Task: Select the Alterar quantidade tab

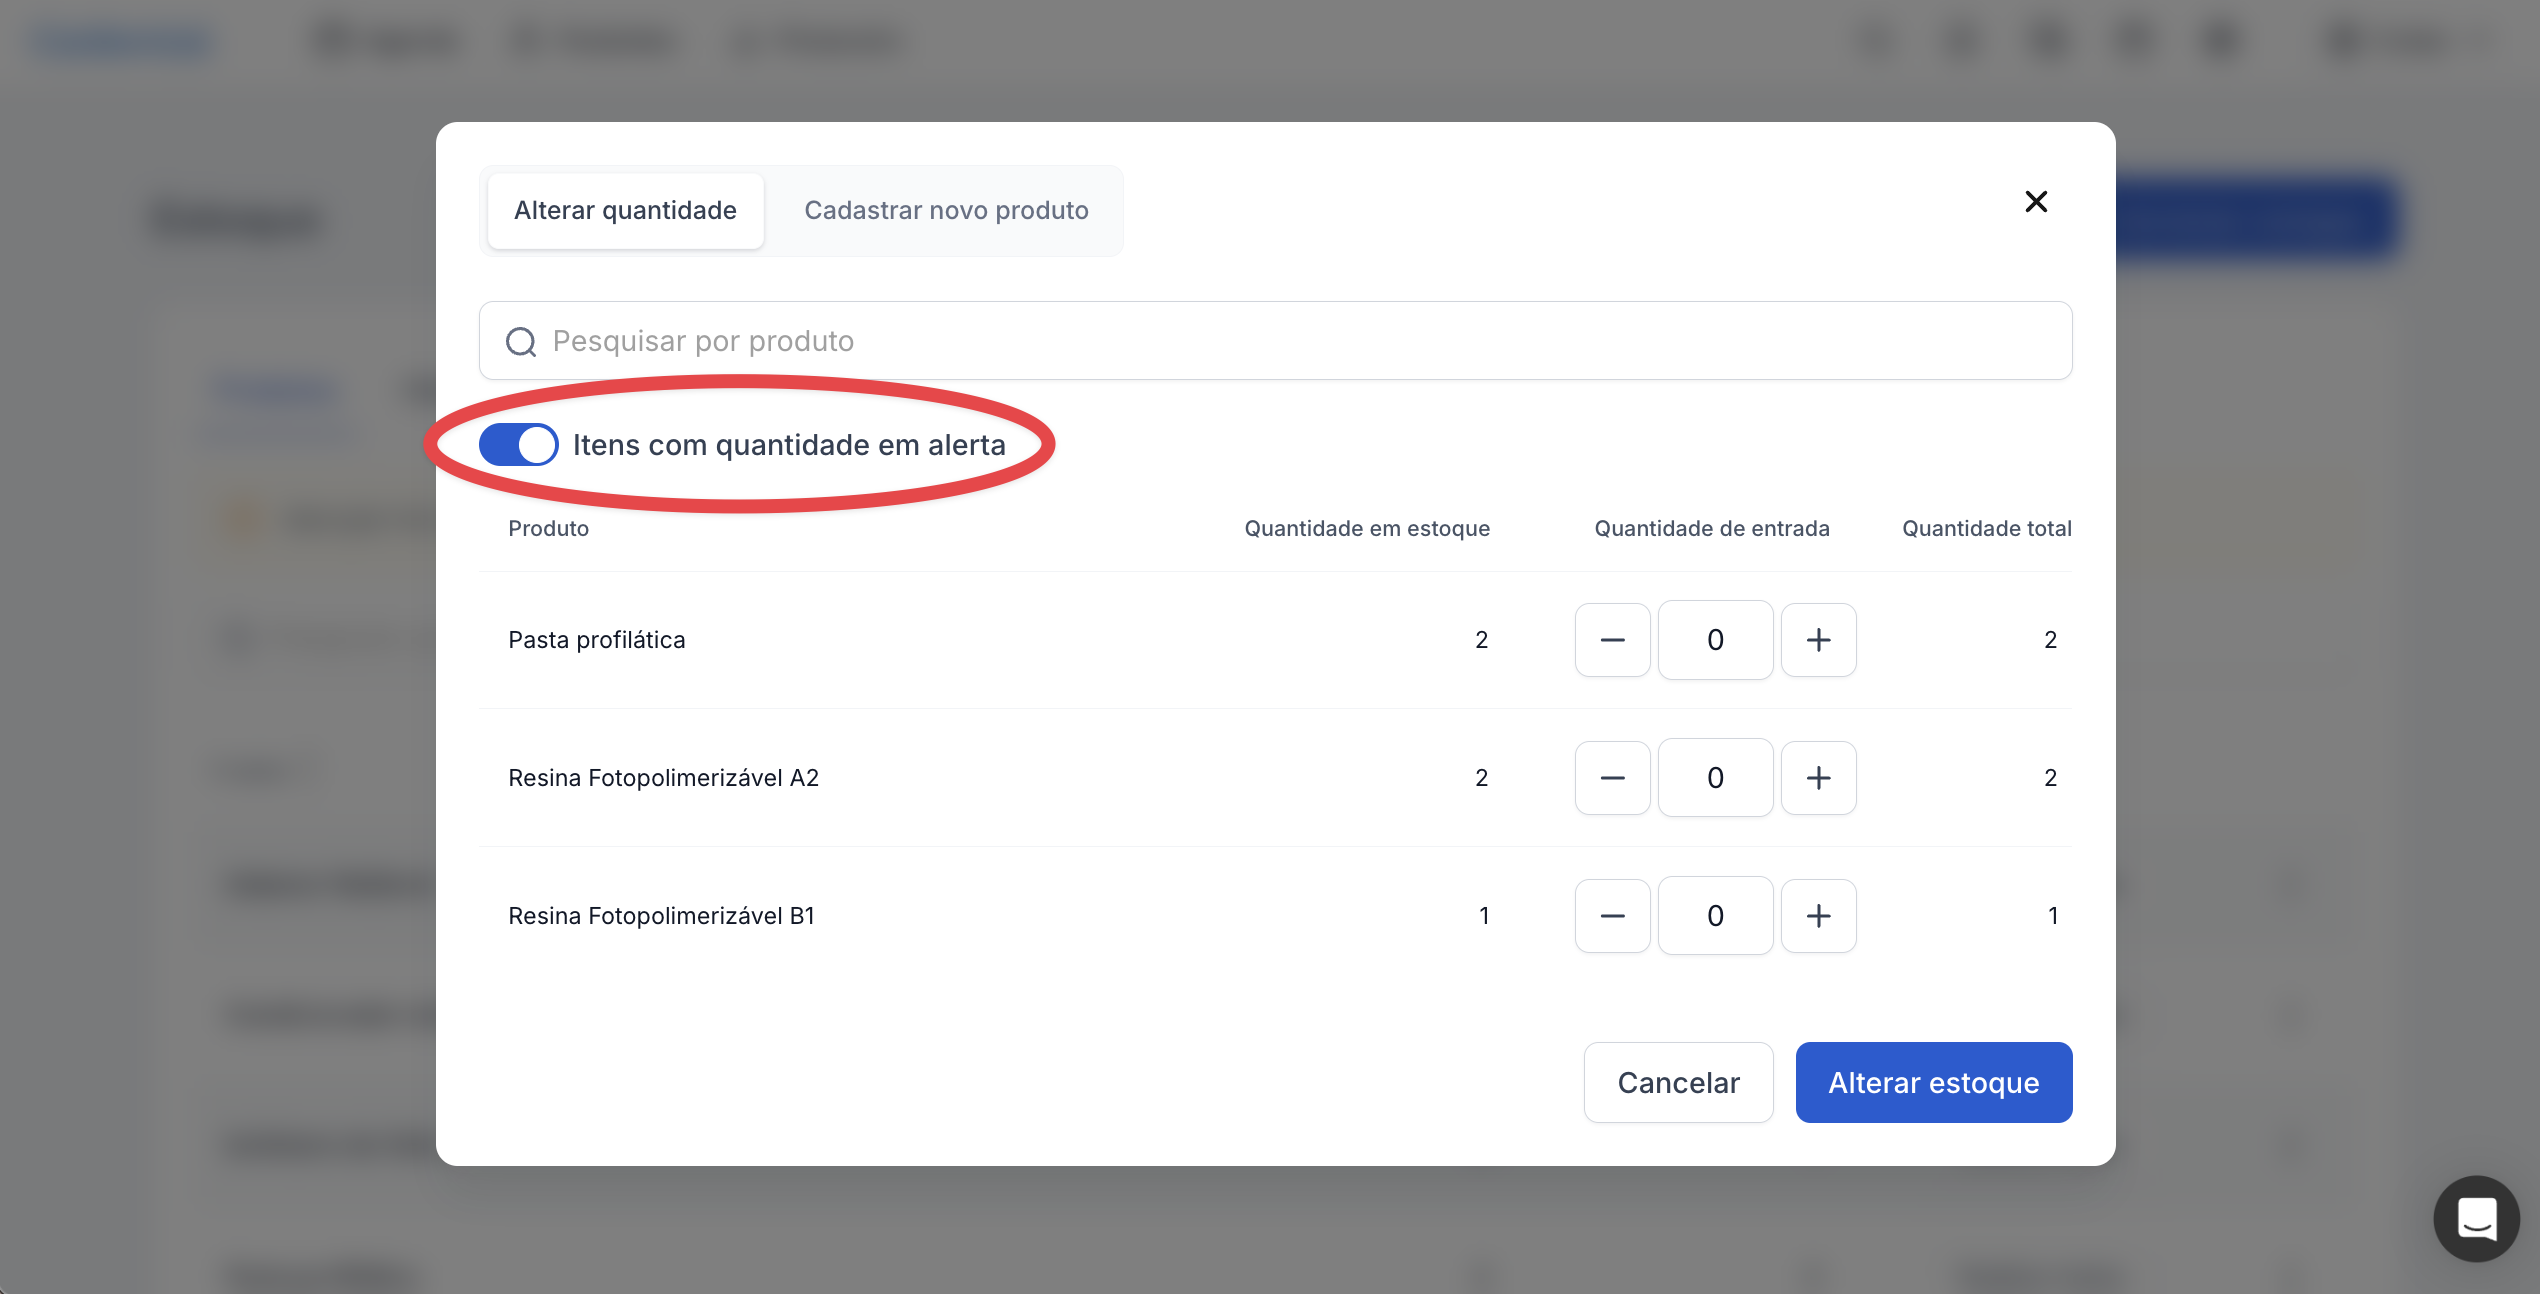Action: [x=625, y=210]
